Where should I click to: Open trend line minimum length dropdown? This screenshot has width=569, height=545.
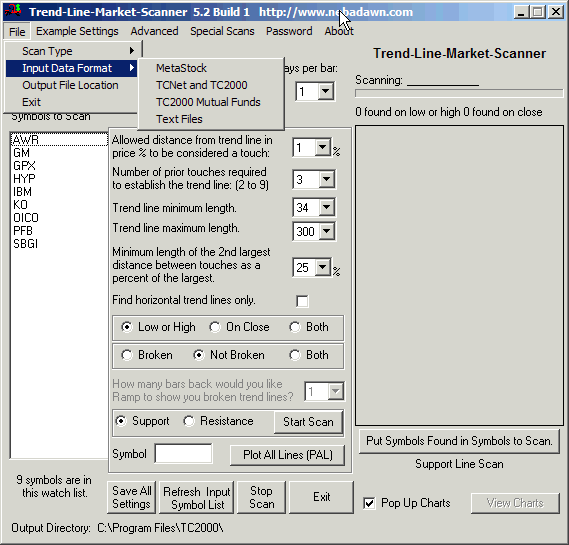327,207
